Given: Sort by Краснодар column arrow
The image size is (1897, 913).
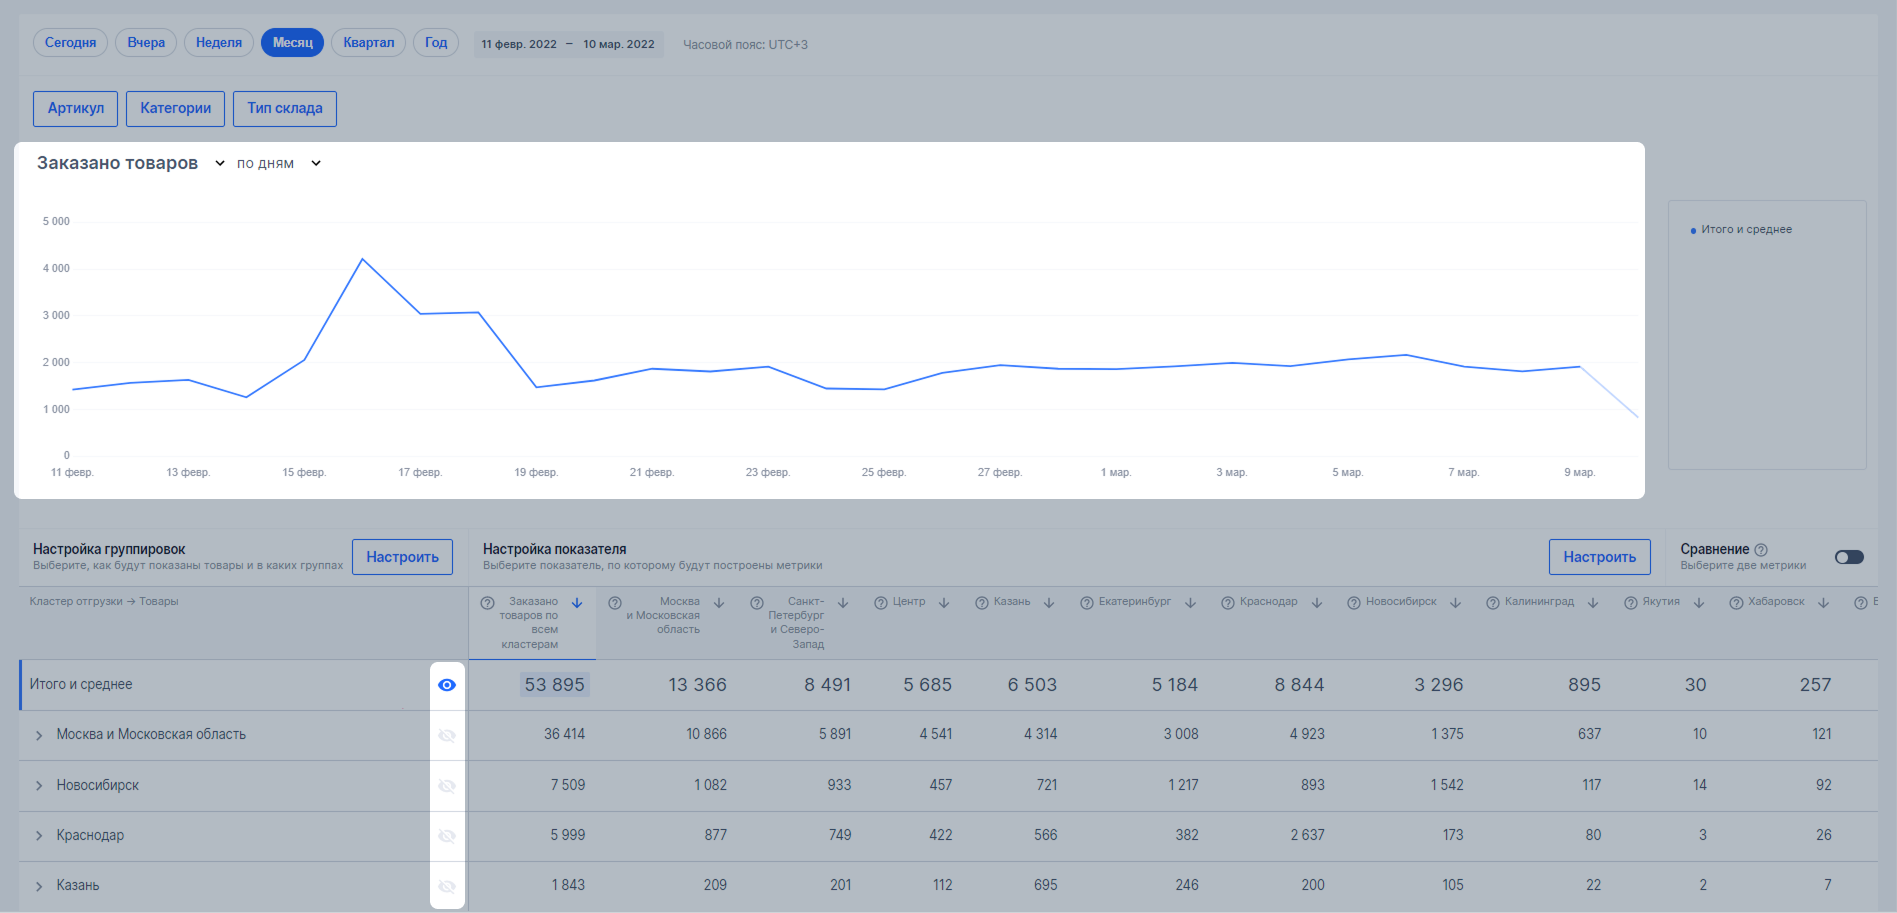Looking at the screenshot, I should coord(1317,603).
